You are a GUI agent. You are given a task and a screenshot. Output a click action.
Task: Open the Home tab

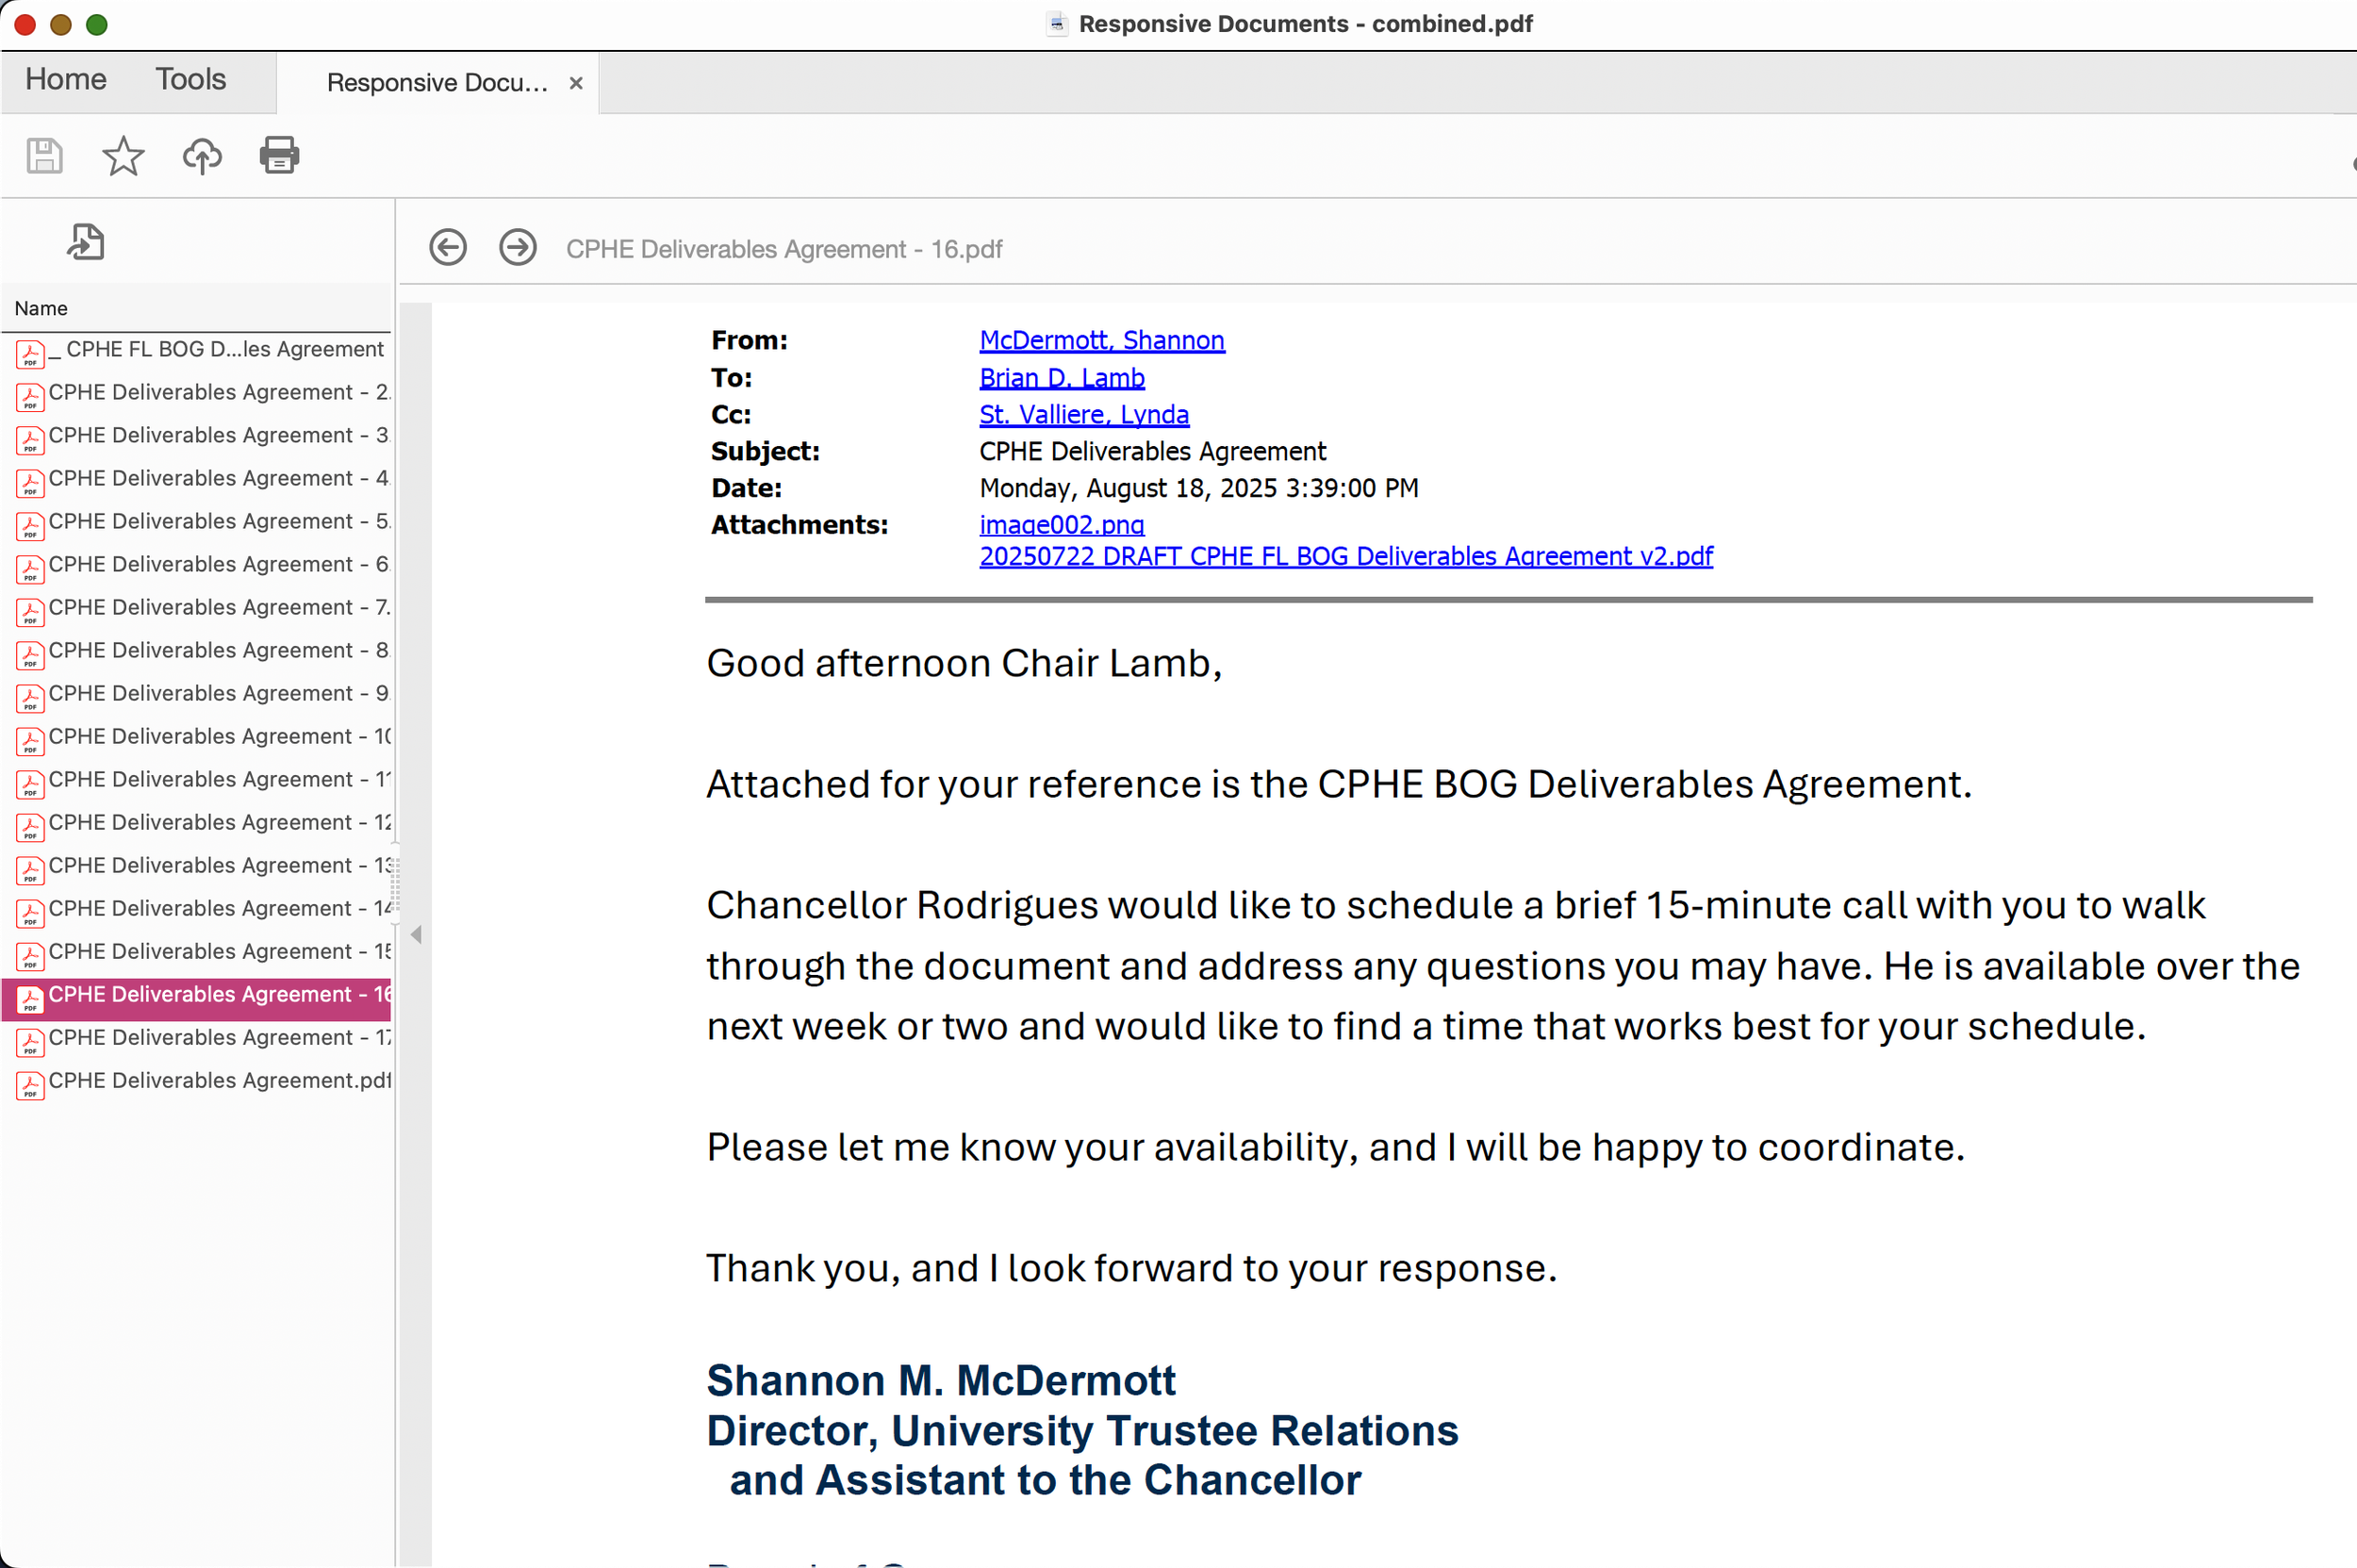(x=65, y=80)
